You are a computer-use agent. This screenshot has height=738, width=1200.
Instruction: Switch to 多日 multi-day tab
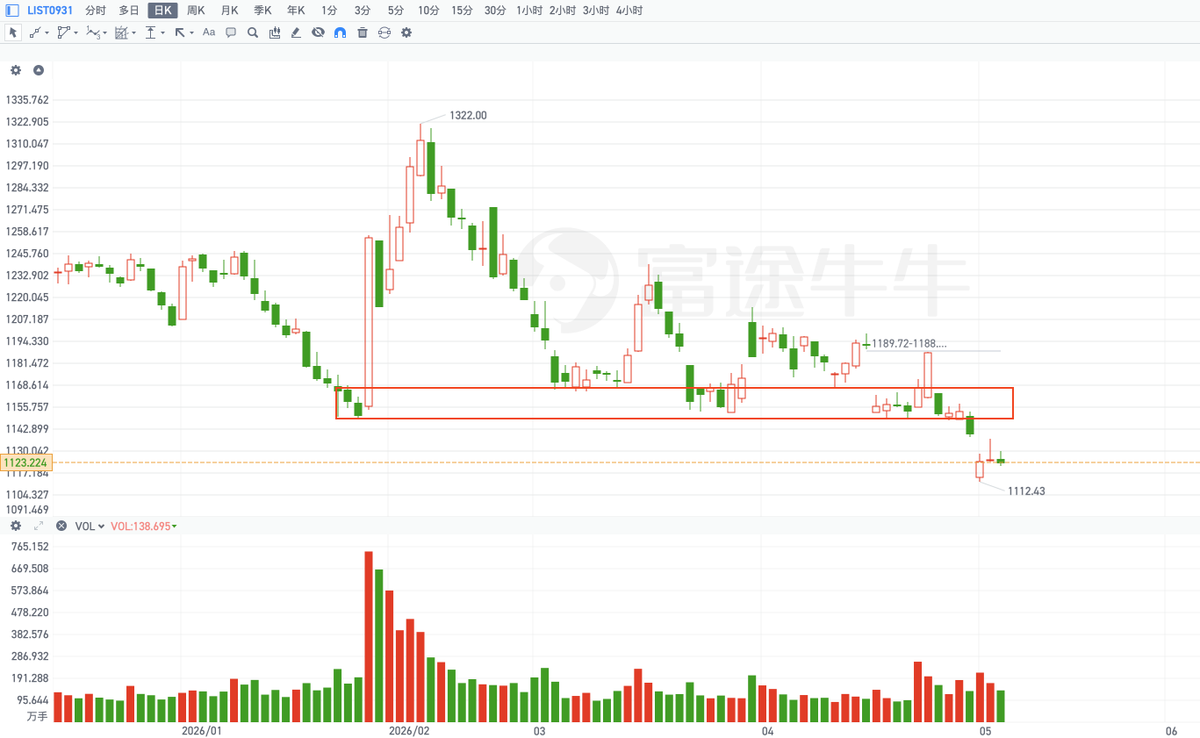click(129, 10)
